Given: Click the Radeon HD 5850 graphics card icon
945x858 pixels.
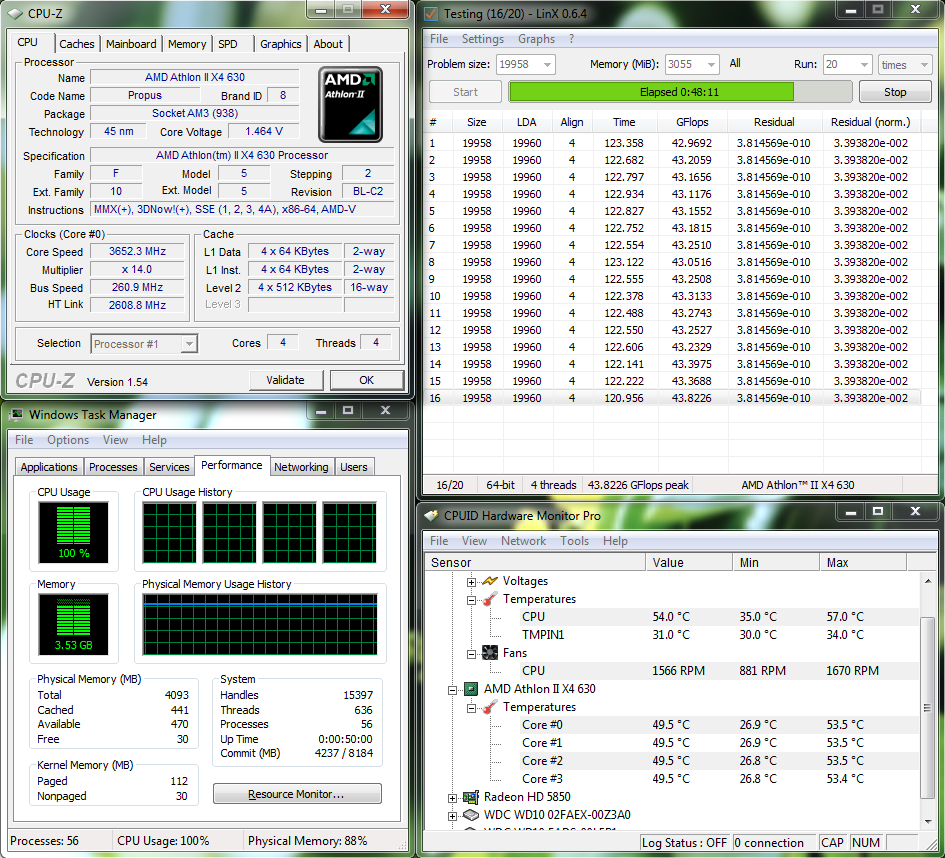Looking at the screenshot, I should (x=470, y=797).
